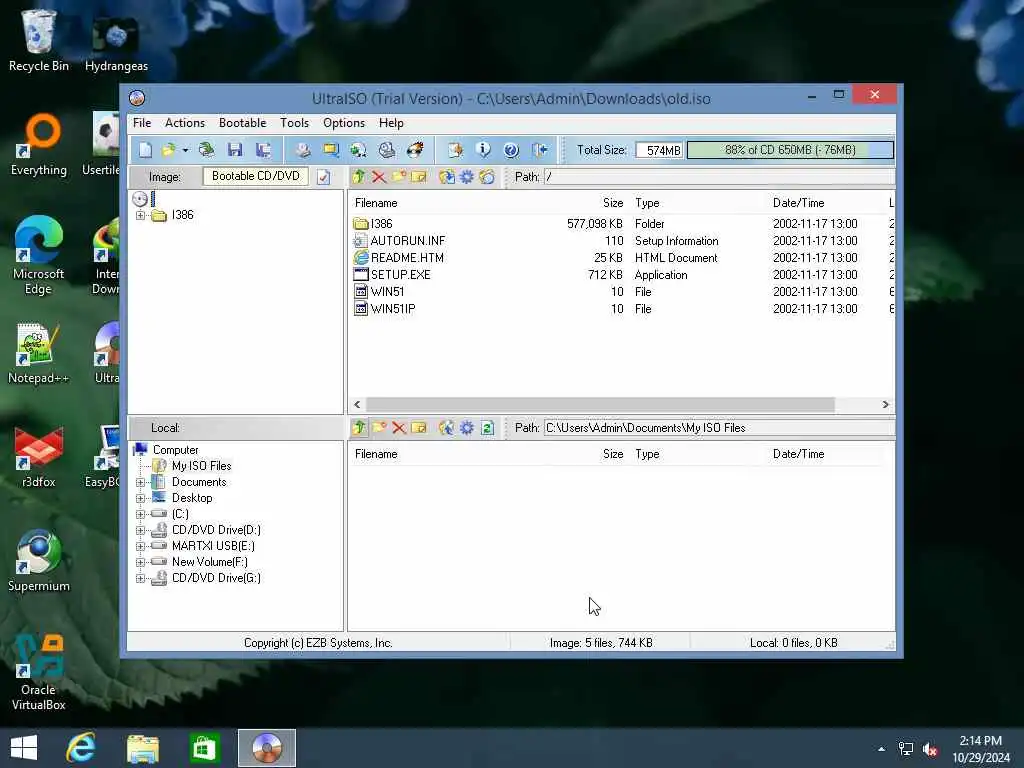Toggle the boot image checkmark icon beside Bootable CD/DVD

(324, 177)
